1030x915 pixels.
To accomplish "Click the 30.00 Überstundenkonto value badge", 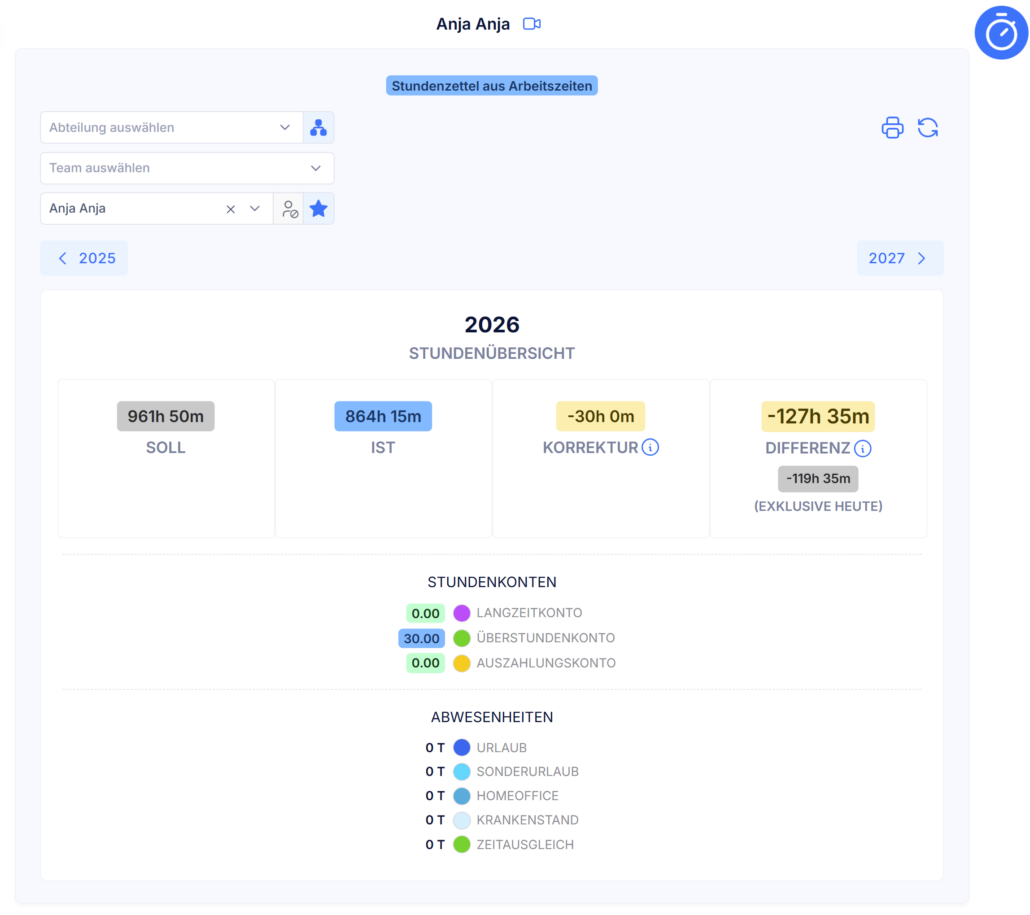I will (x=421, y=638).
